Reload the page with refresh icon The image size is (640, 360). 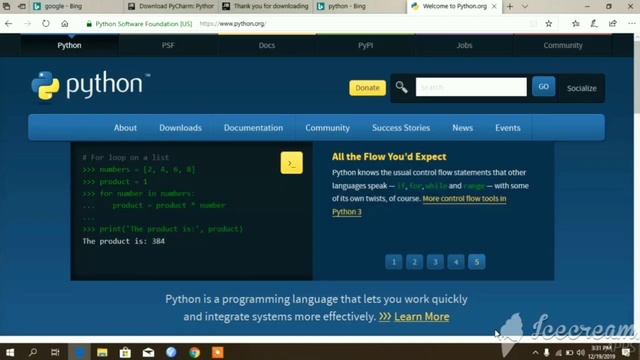point(46,24)
